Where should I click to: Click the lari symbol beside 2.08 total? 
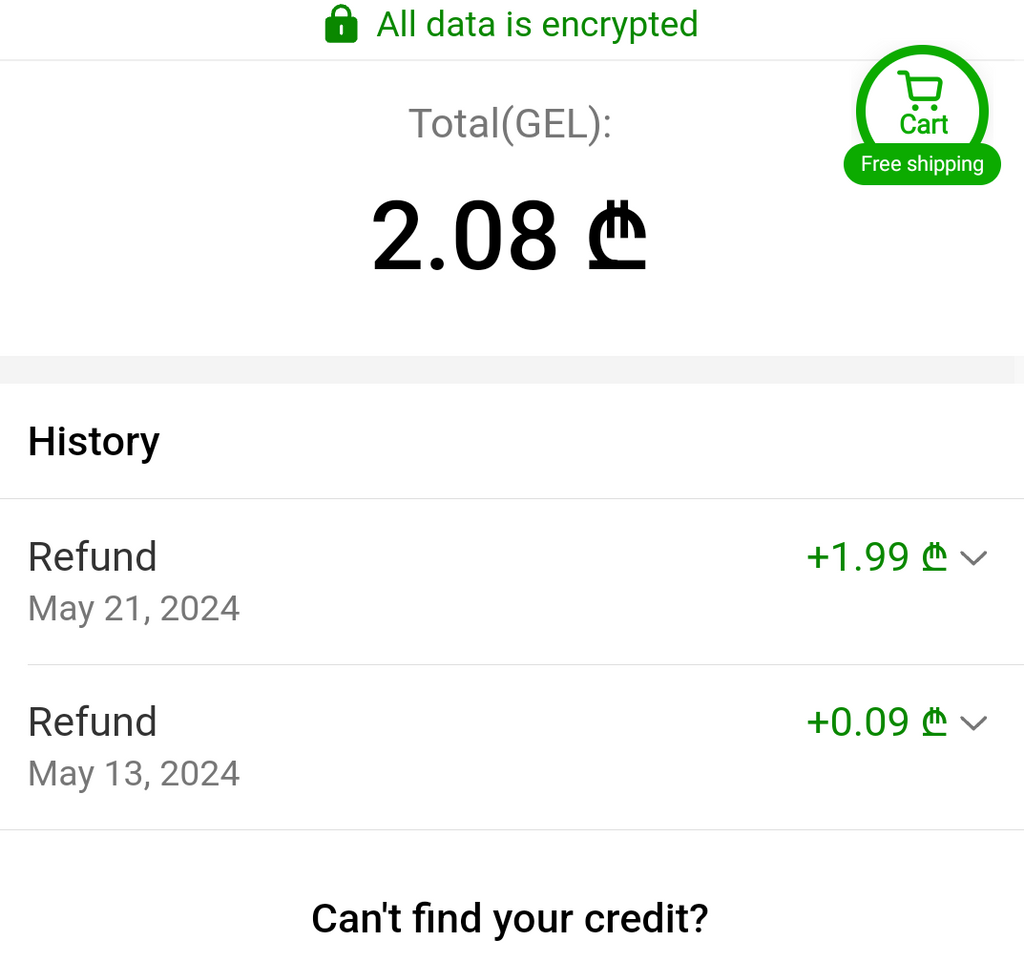point(616,237)
